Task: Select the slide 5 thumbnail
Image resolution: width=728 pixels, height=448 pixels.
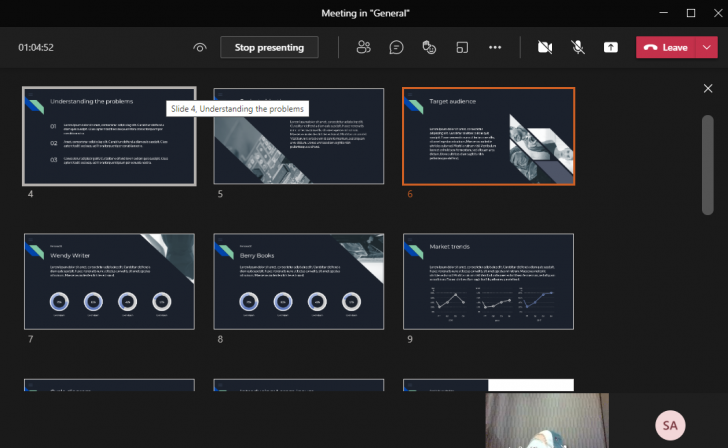Action: pyautogui.click(x=299, y=137)
